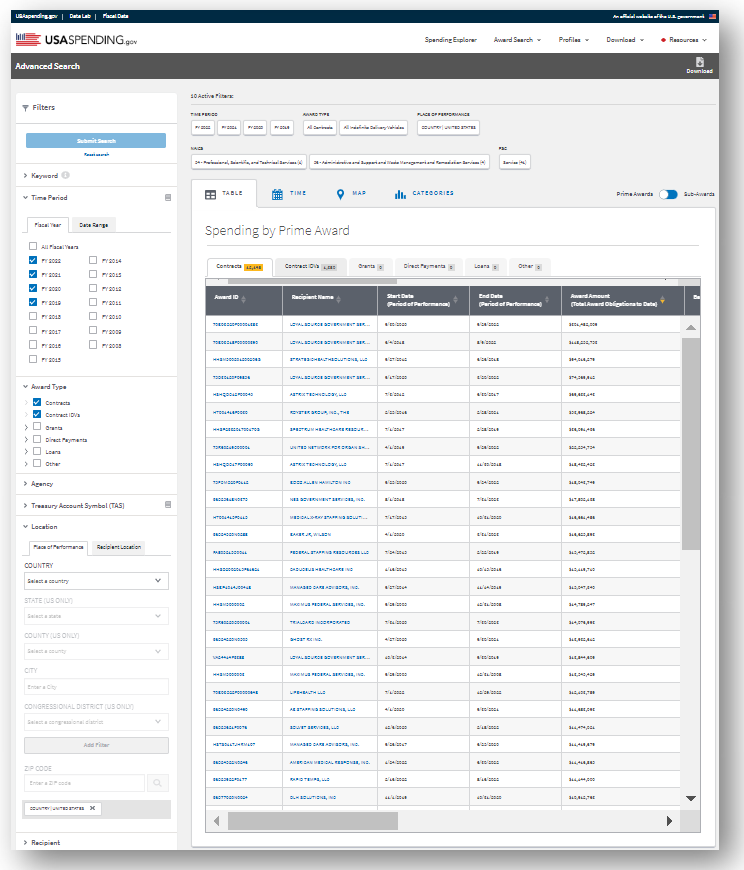The height and width of the screenshot is (870, 744).
Task: Click the horizontal scroll right arrow
Action: (670, 821)
